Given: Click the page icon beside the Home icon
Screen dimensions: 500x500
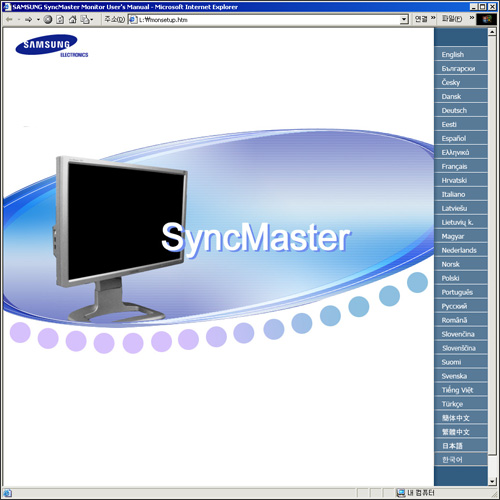Looking at the screenshot, I should [85, 20].
